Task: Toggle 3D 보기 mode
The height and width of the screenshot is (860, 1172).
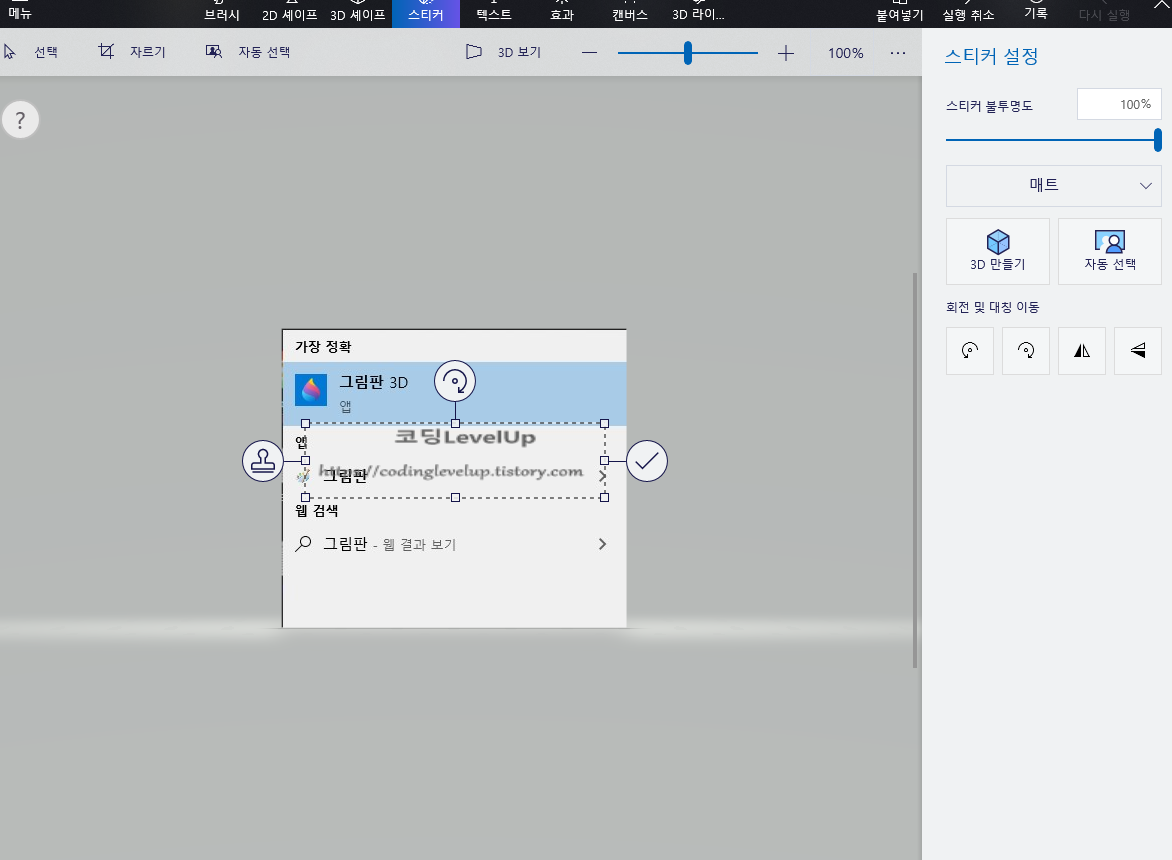Action: 503,52
